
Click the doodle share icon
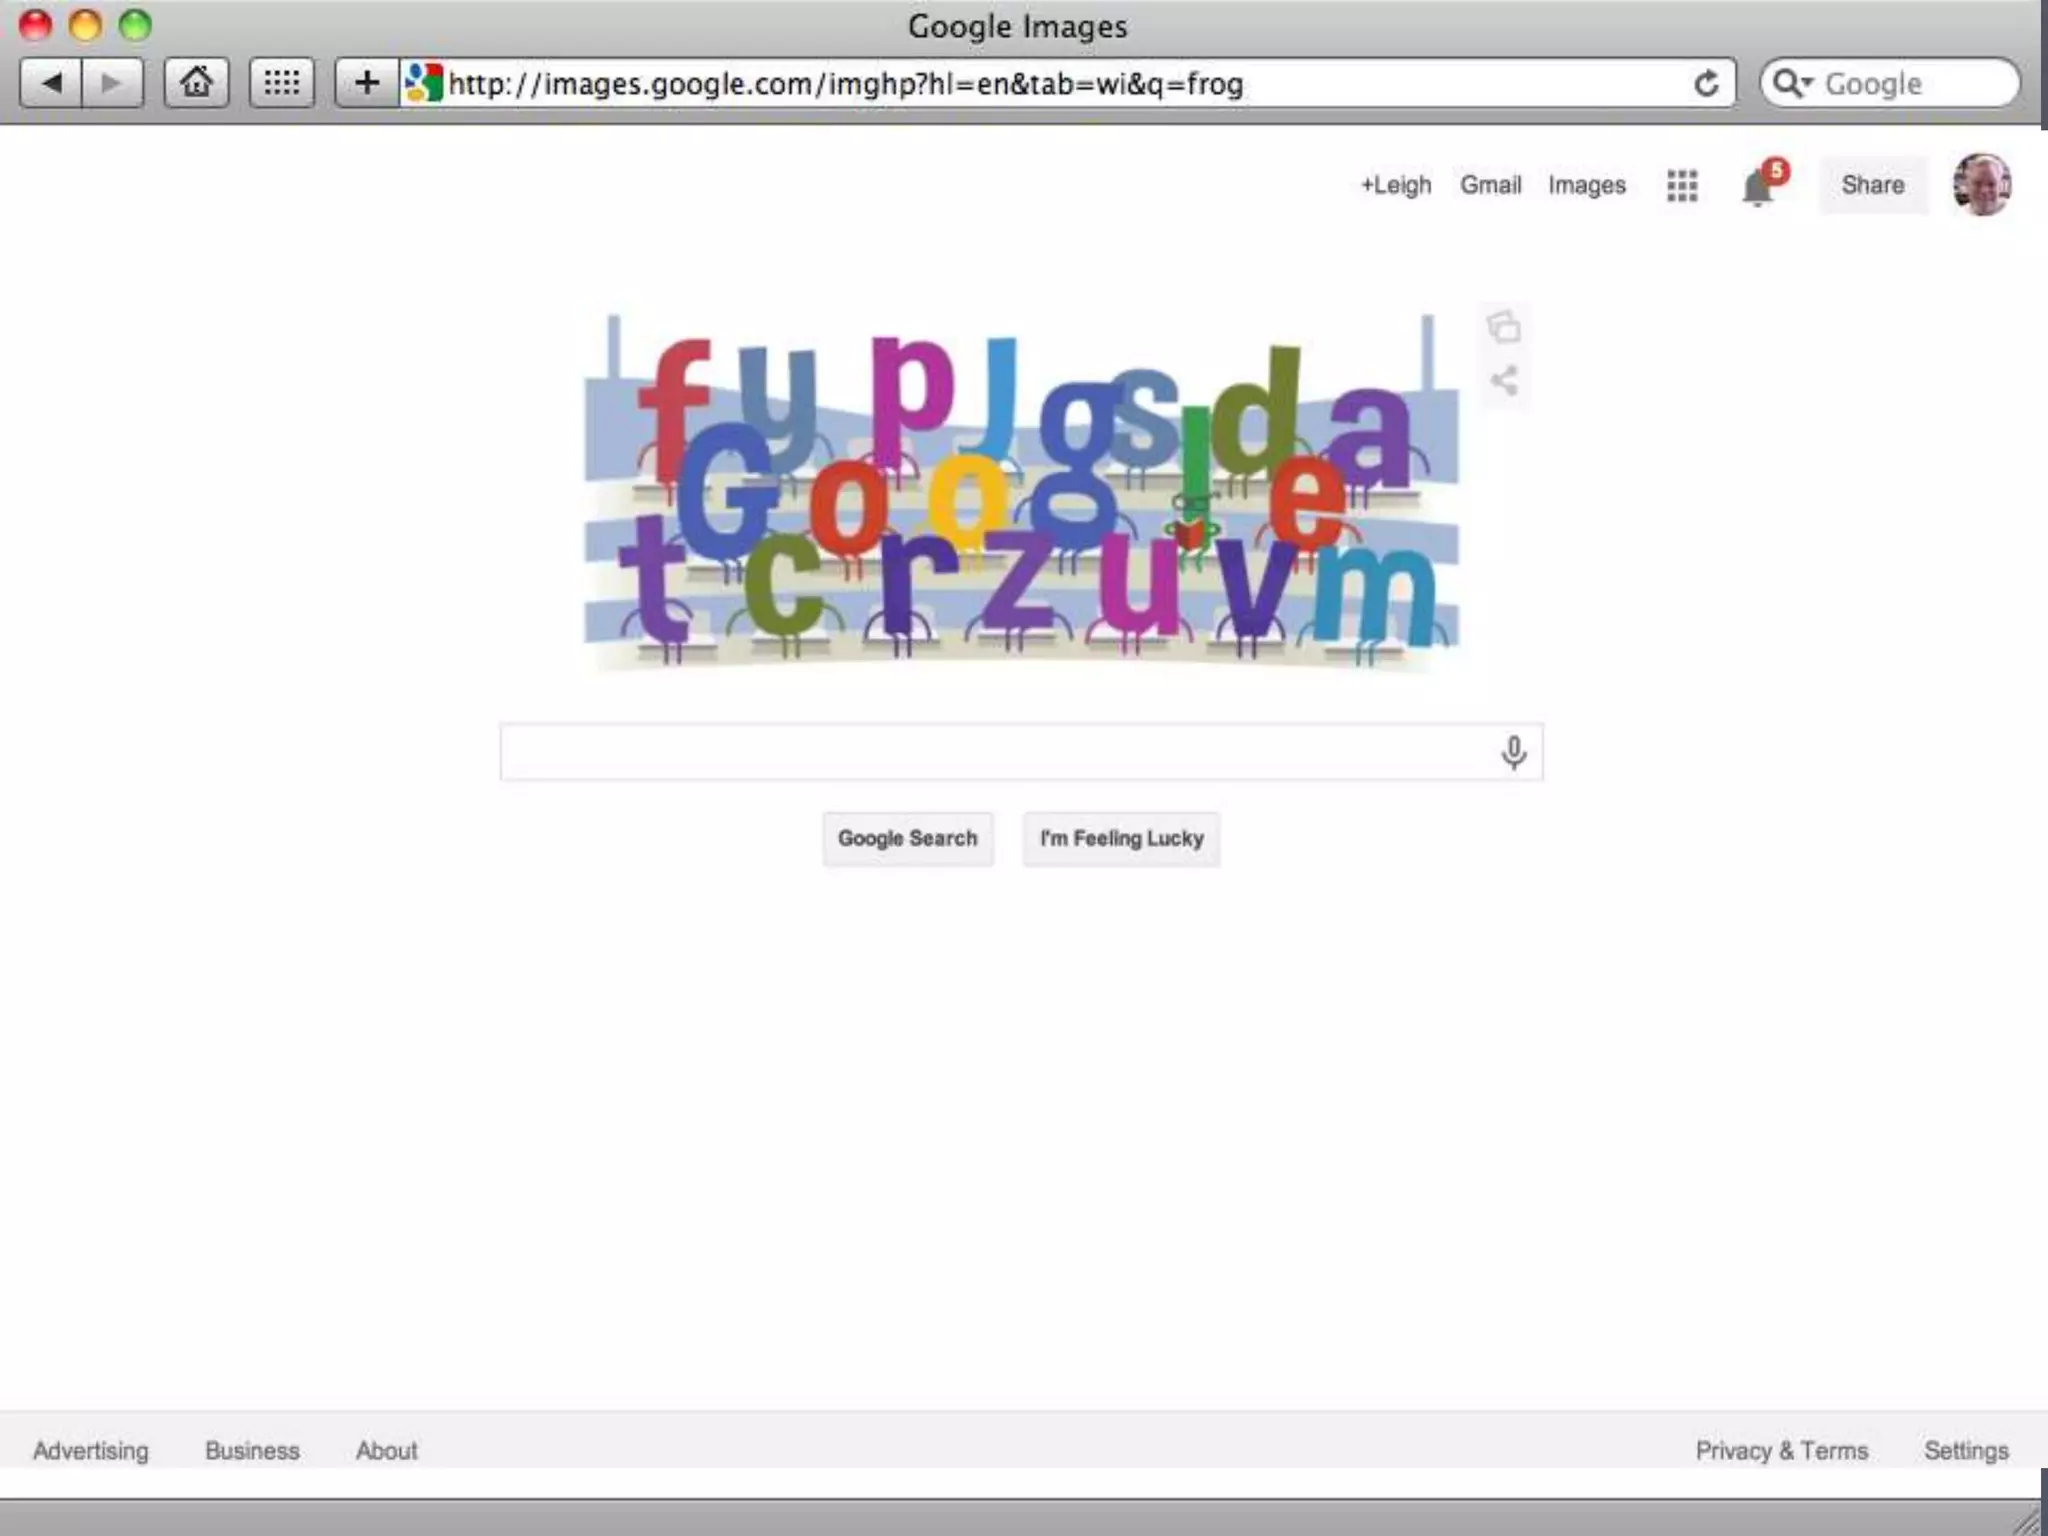coord(1504,380)
